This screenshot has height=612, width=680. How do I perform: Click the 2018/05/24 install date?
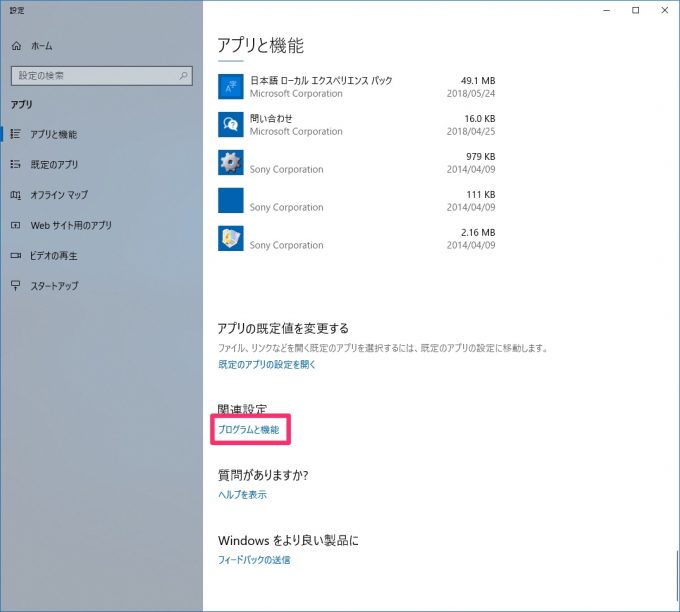[471, 93]
